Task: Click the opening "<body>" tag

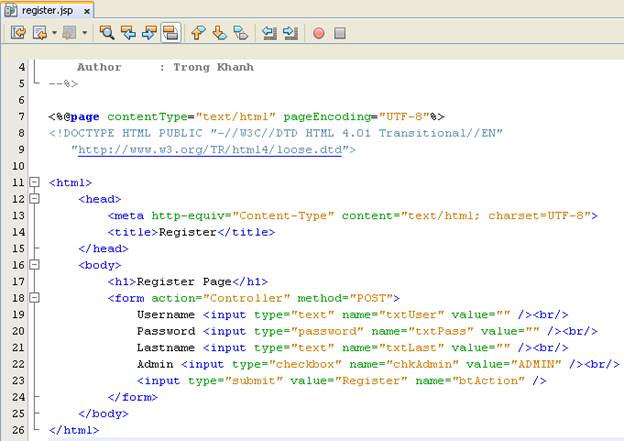Action: 100,265
